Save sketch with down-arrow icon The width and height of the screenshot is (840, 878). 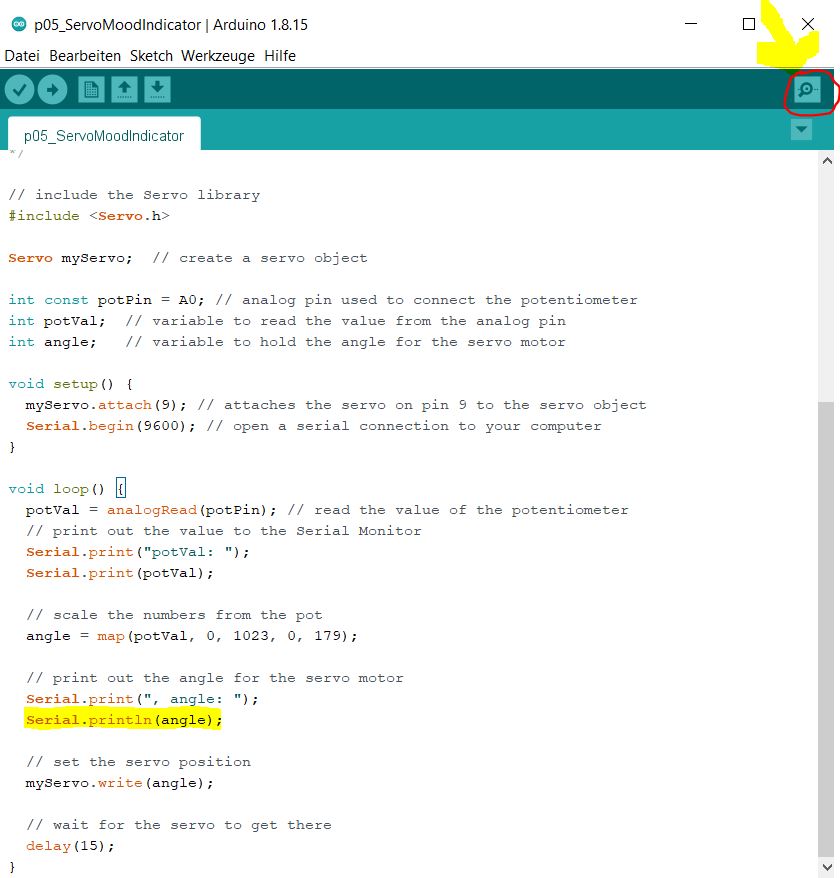(x=157, y=90)
